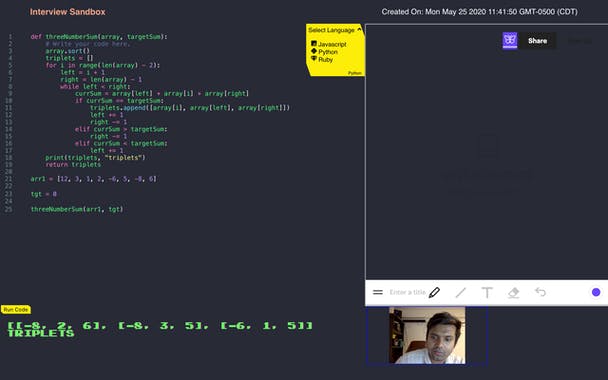
Task: Click the tgt = 0 line
Action: (x=43, y=194)
